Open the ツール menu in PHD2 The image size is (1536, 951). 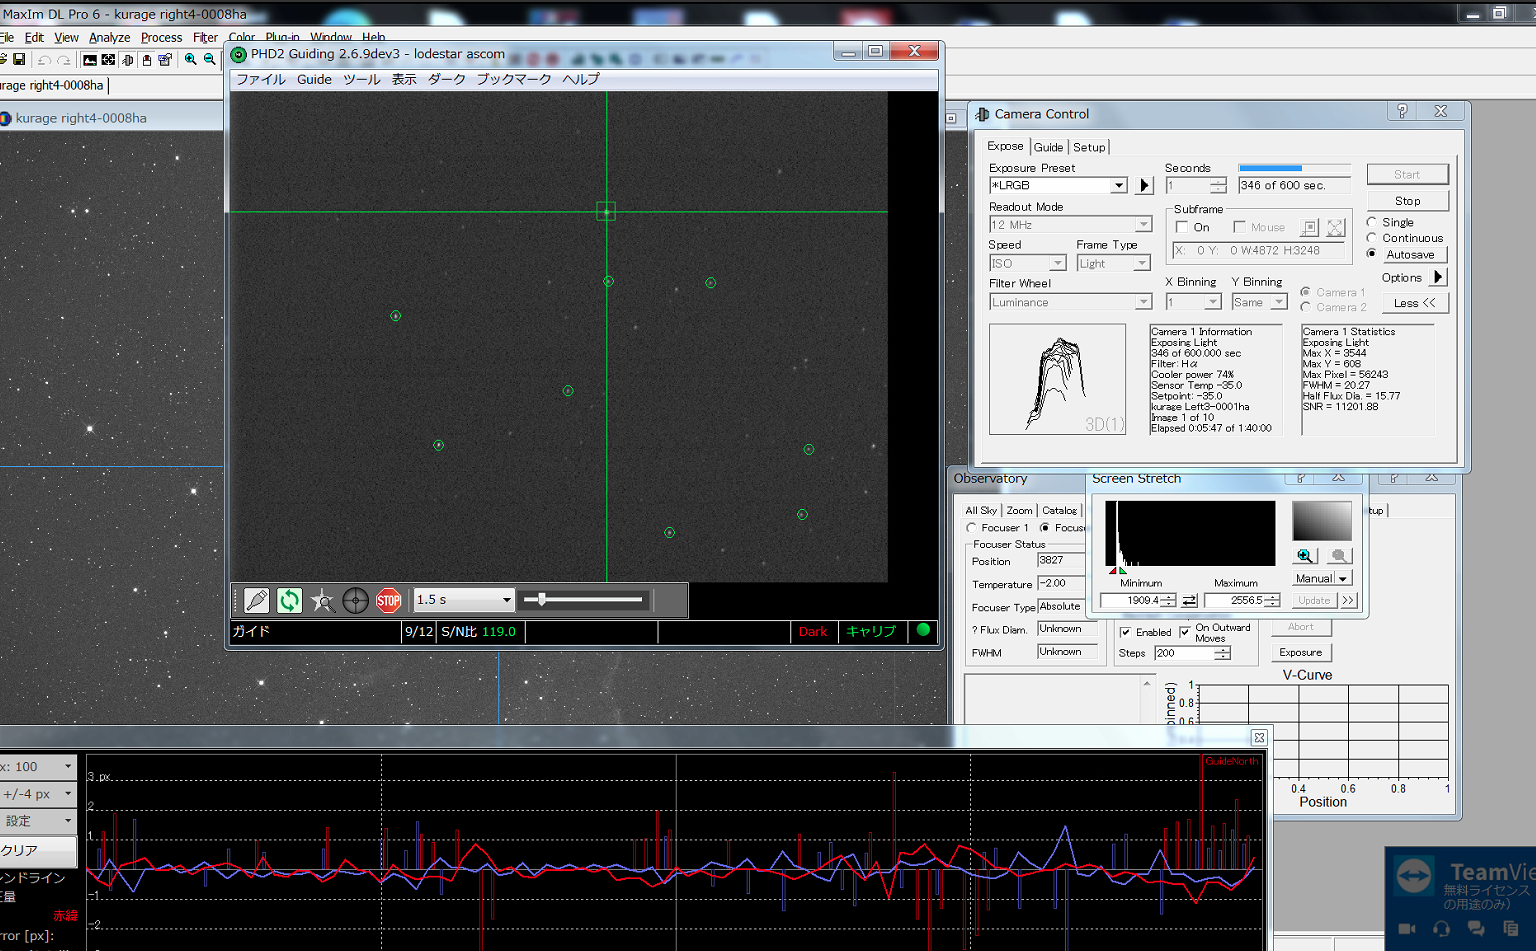[x=361, y=79]
